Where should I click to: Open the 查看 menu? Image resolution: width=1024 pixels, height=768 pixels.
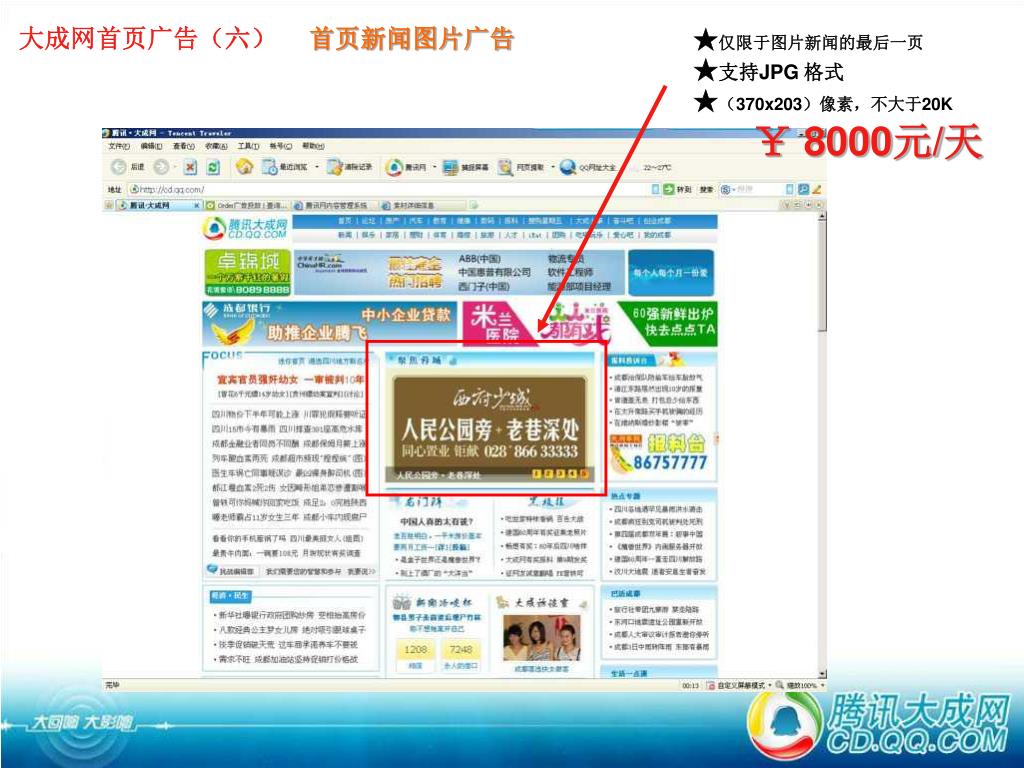tap(184, 146)
